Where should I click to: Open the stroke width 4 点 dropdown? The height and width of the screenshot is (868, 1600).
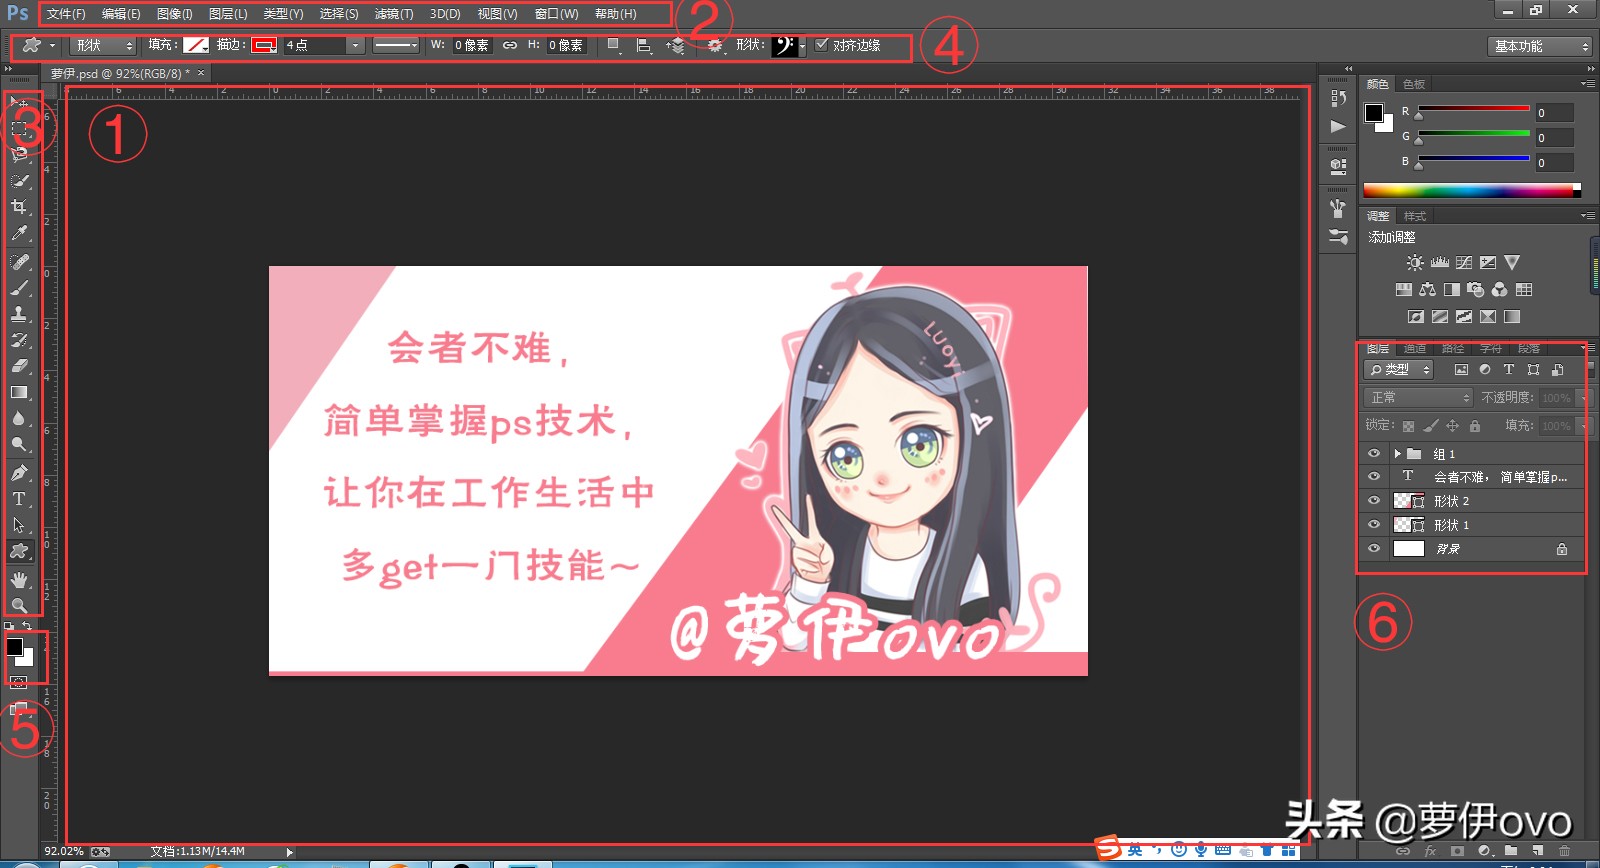pyautogui.click(x=355, y=45)
